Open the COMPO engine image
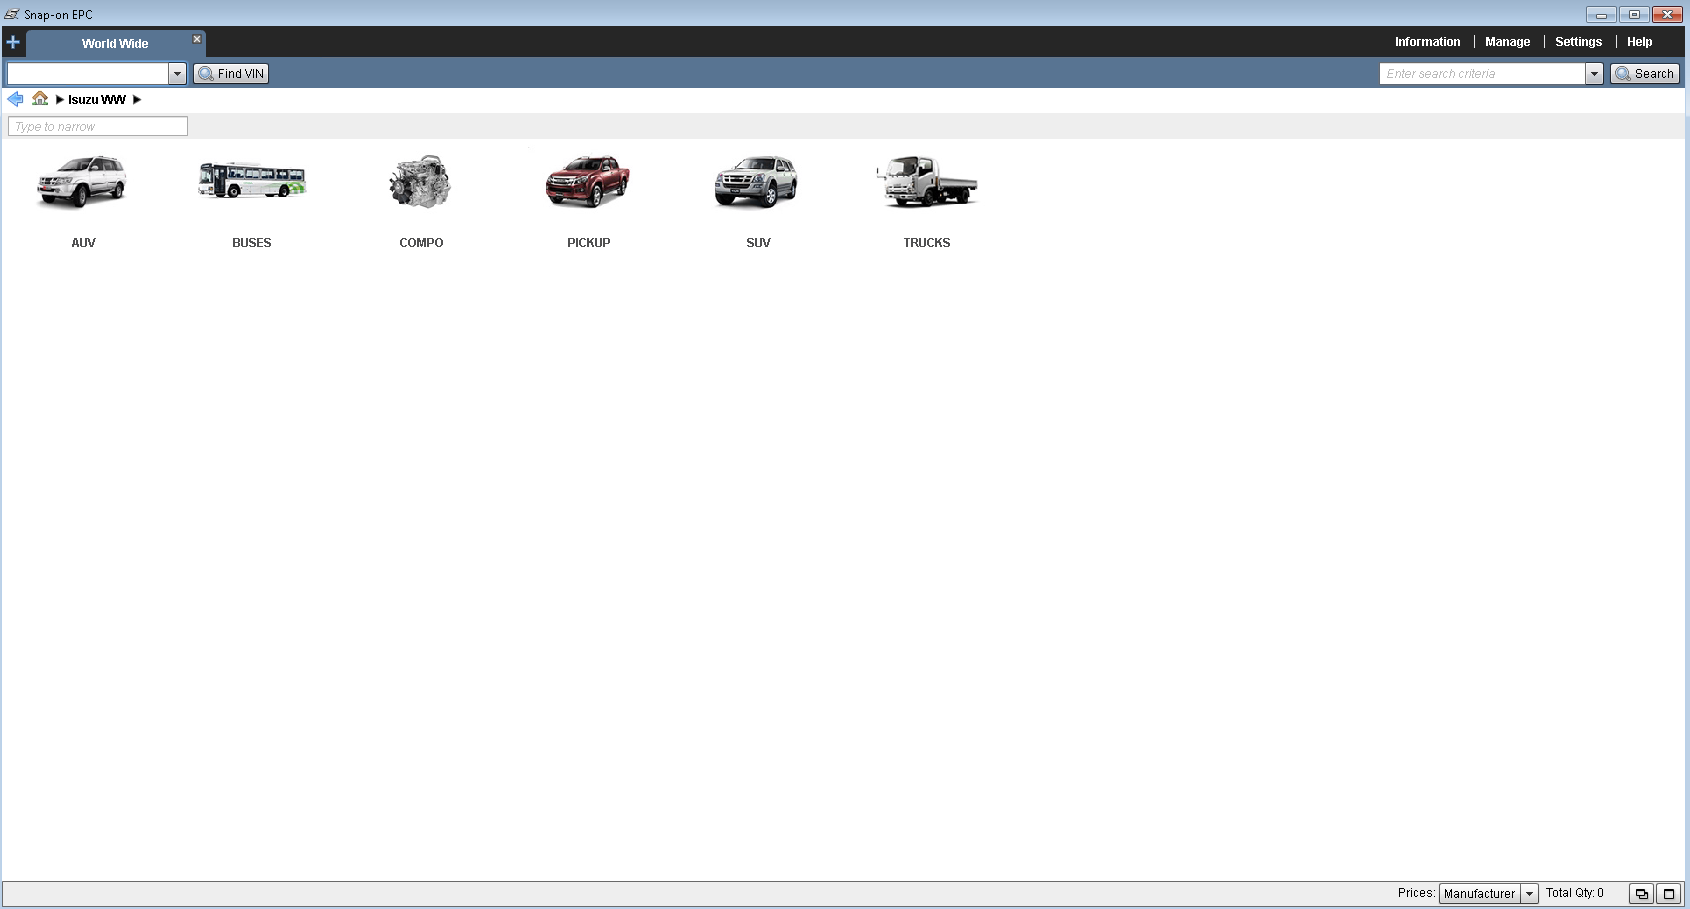This screenshot has width=1690, height=909. click(420, 182)
